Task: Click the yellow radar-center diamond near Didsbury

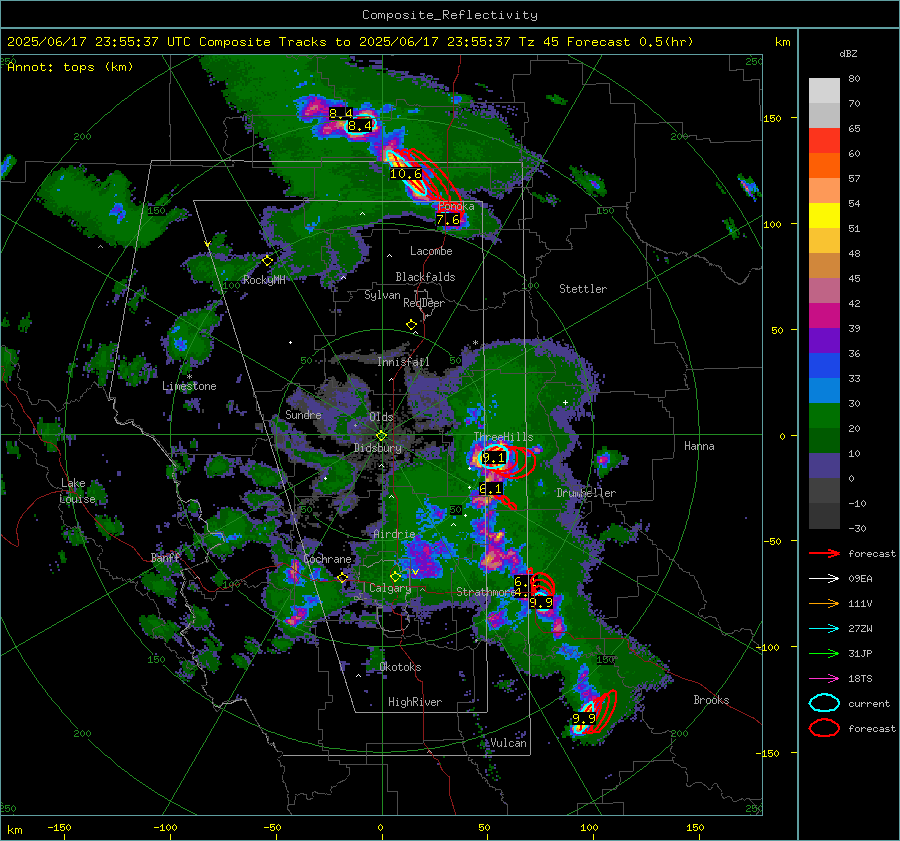Action: pyautogui.click(x=381, y=436)
